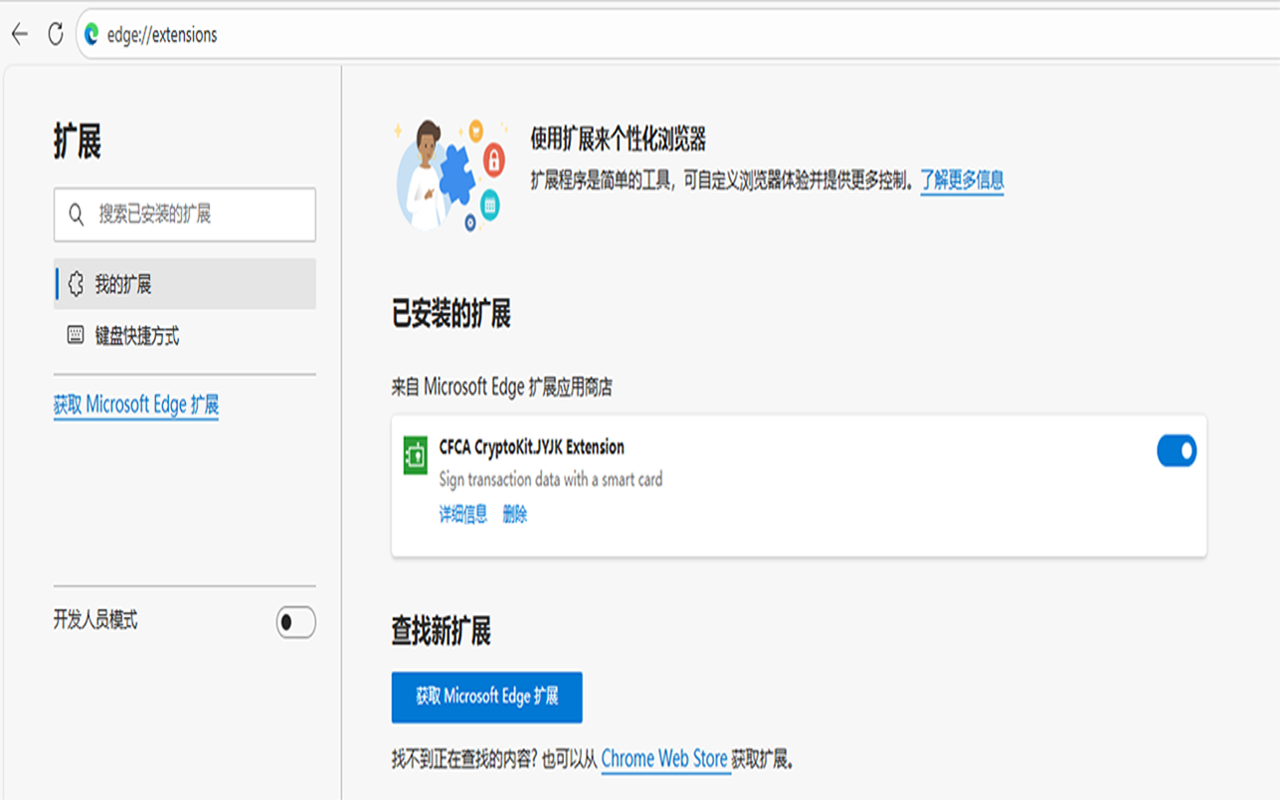Open the Chrome Web Store link
The width and height of the screenshot is (1280, 800).
tap(664, 759)
